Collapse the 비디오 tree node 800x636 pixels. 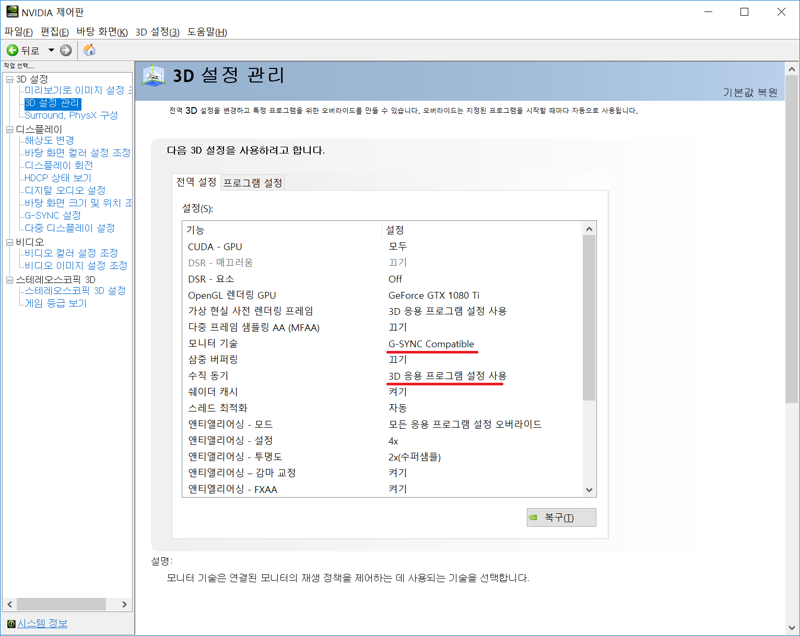pyautogui.click(x=9, y=242)
